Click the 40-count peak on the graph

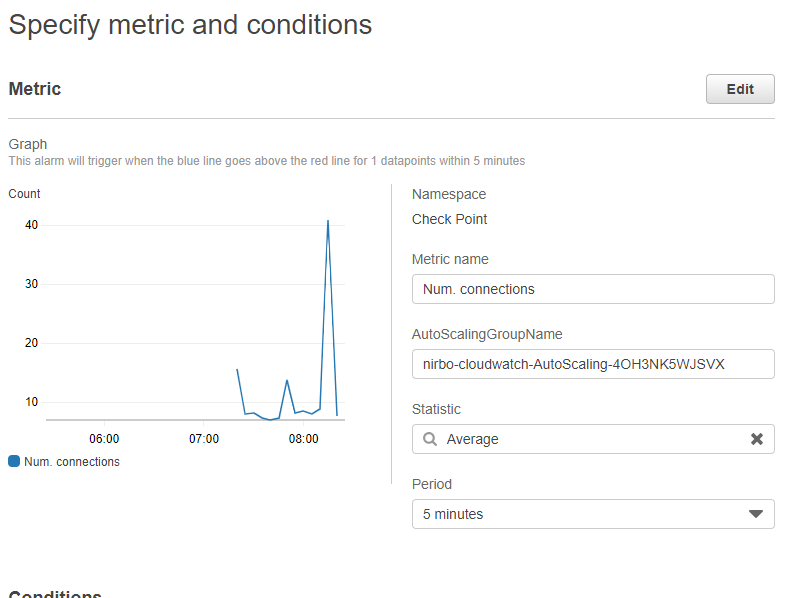click(328, 221)
